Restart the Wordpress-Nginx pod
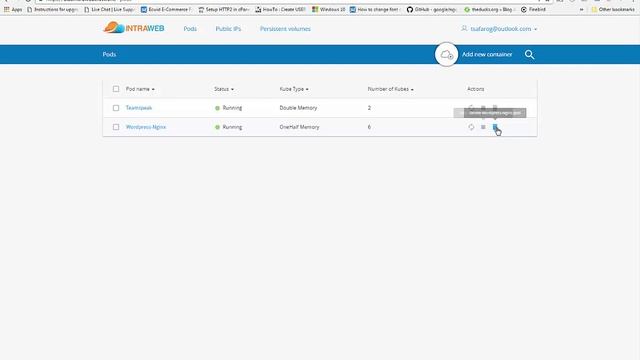640x360 pixels. pyautogui.click(x=471, y=127)
